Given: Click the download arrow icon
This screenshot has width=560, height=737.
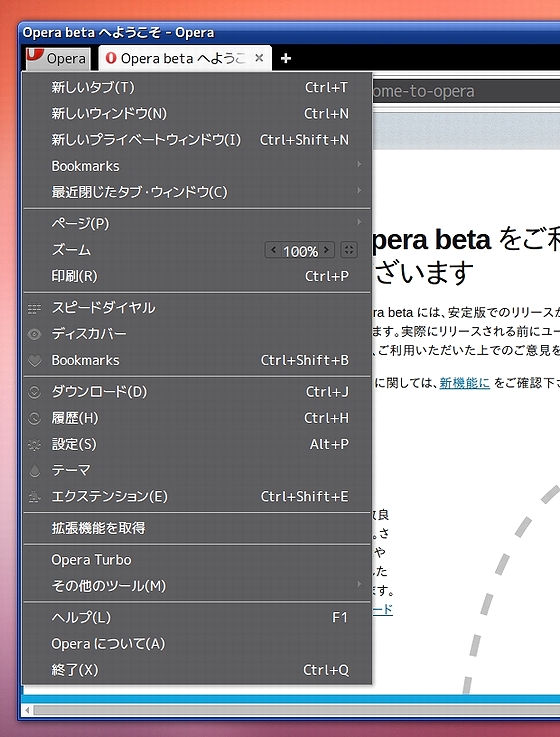Looking at the screenshot, I should (x=34, y=392).
